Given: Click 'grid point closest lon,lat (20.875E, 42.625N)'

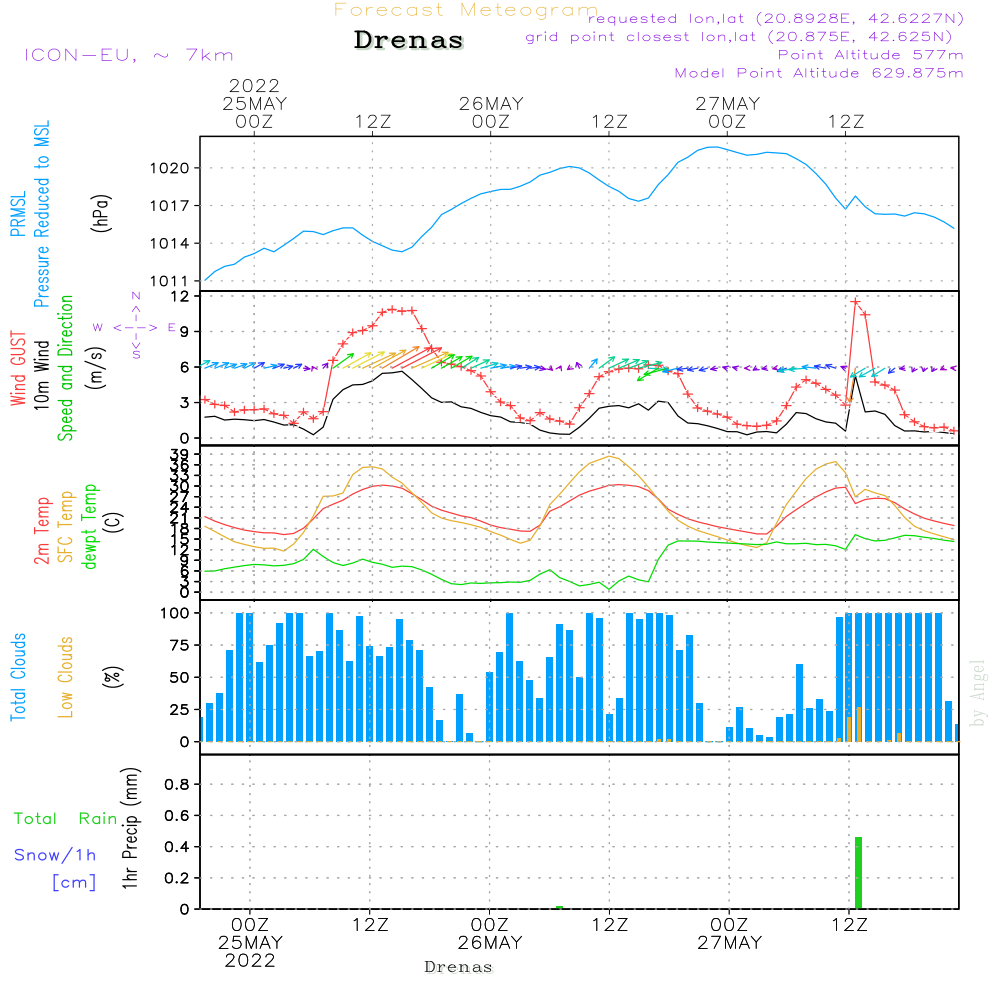Looking at the screenshot, I should click(x=739, y=37).
